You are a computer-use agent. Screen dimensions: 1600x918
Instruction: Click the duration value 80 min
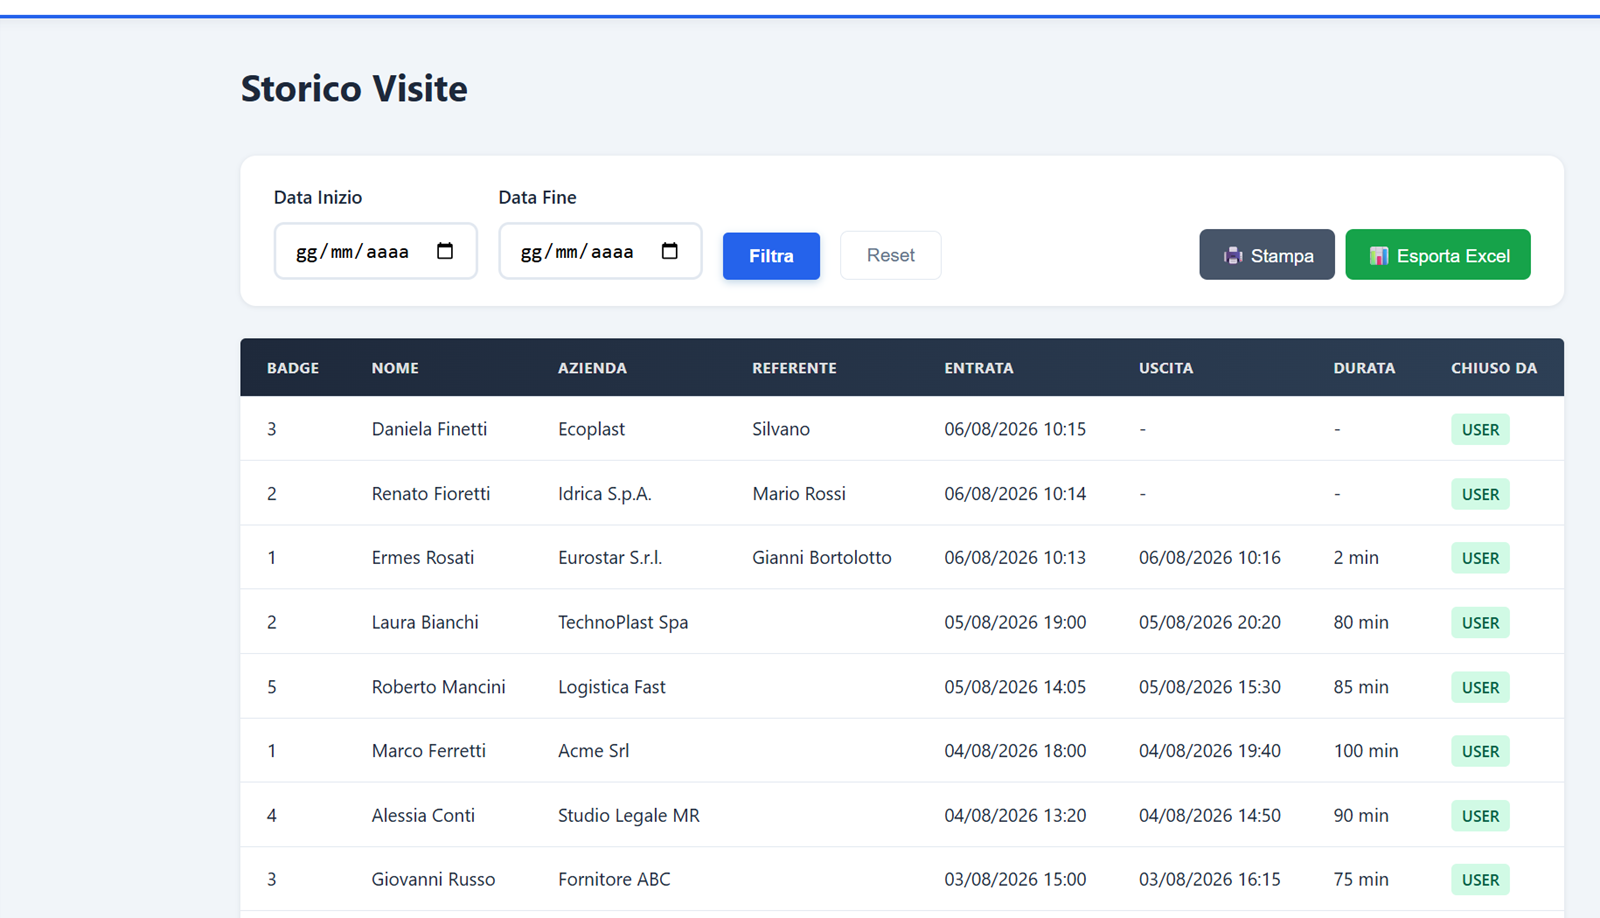(x=1361, y=622)
